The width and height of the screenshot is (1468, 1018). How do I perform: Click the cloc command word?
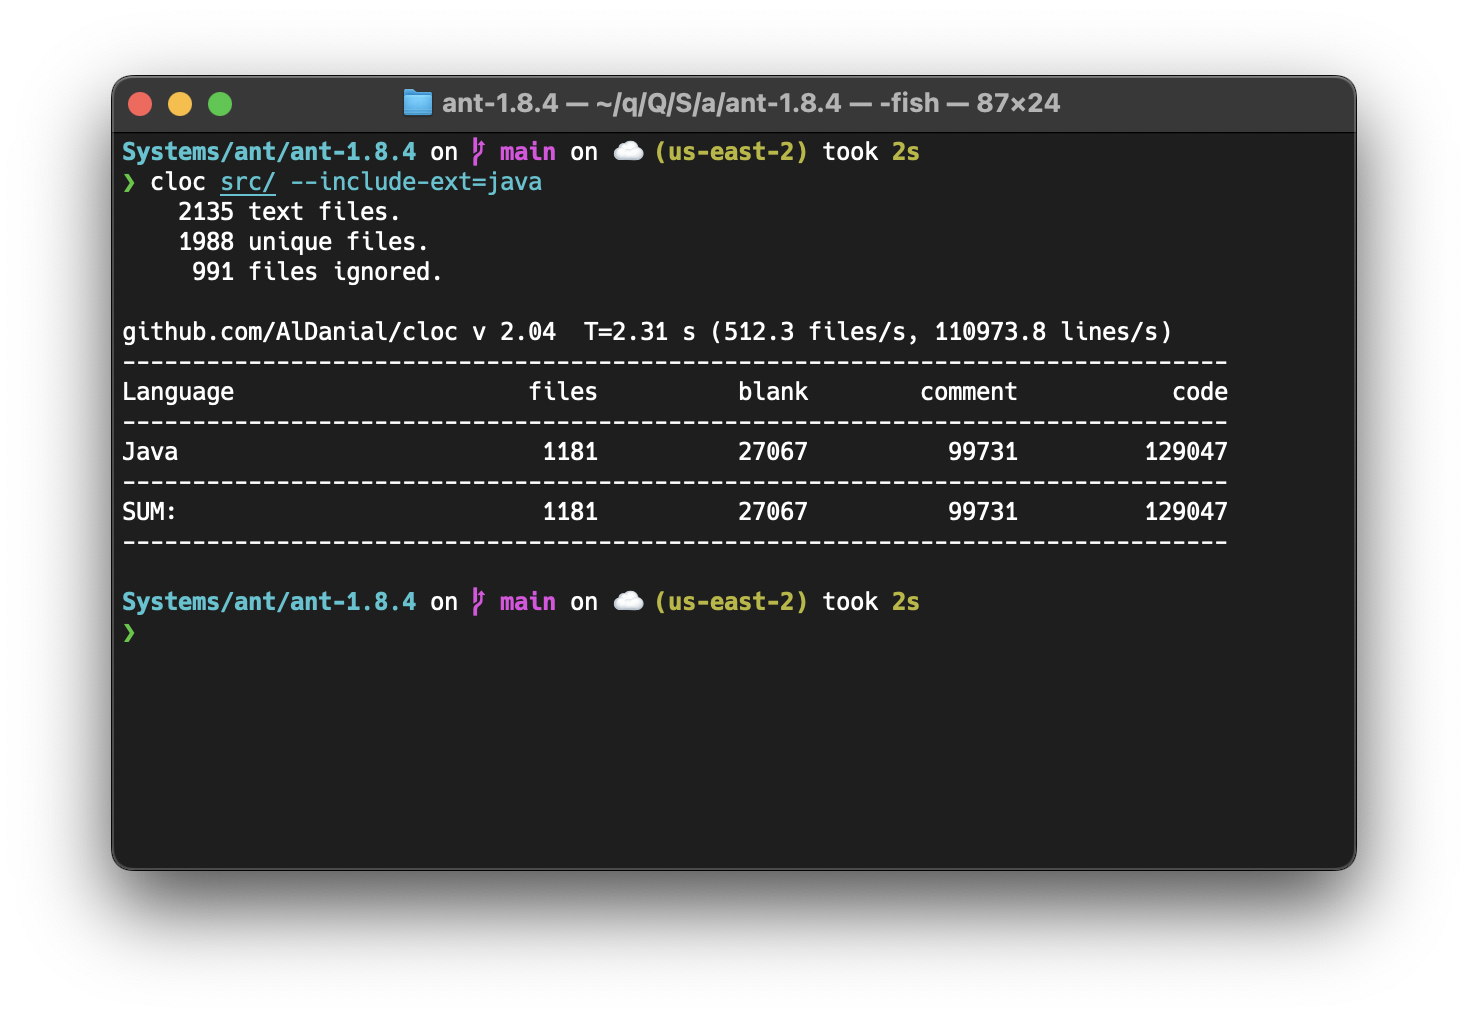[178, 182]
